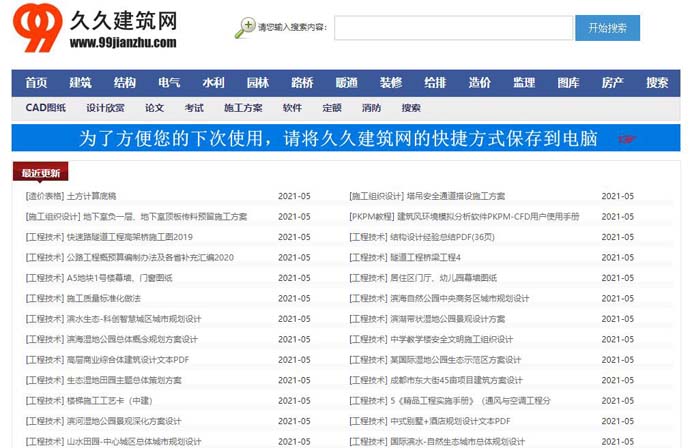Open the 水利 menu item
690x448 pixels.
(213, 83)
